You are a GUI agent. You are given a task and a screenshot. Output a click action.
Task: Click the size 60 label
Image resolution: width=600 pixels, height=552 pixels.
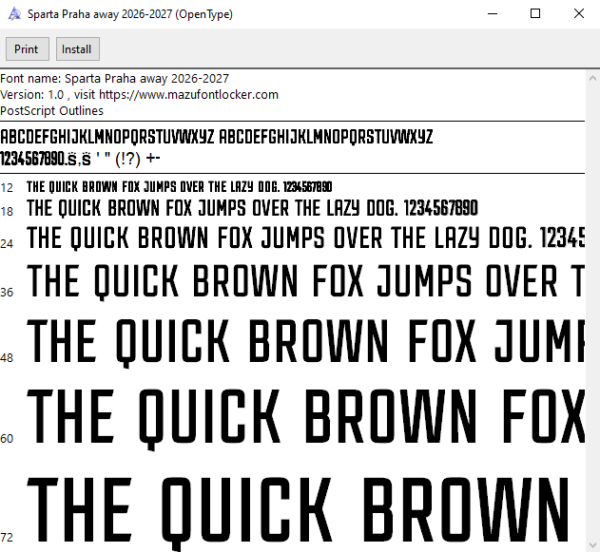pyautogui.click(x=7, y=439)
